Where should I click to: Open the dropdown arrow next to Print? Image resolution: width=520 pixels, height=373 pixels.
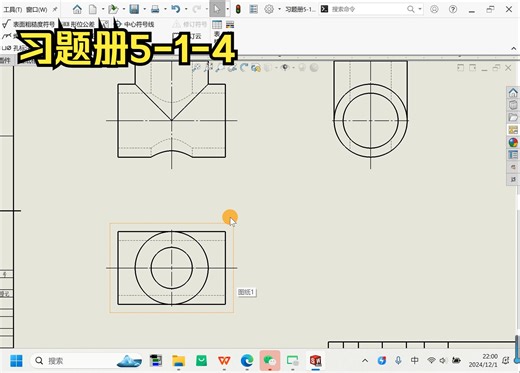[165, 9]
